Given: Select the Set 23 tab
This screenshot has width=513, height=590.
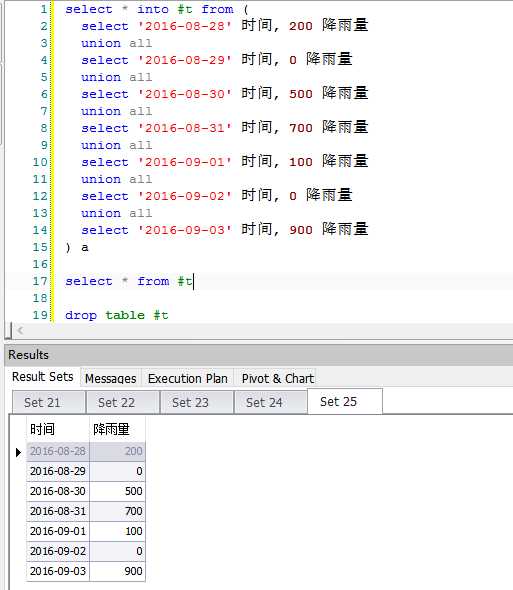Looking at the screenshot, I should [196, 402].
